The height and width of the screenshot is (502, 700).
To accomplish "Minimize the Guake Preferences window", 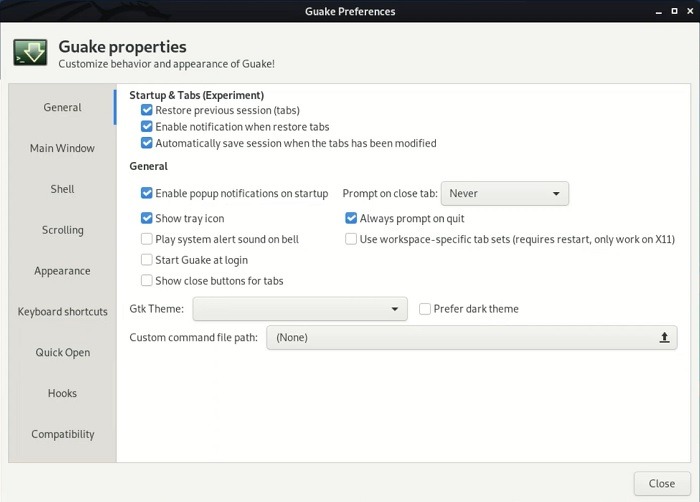I will (658, 12).
